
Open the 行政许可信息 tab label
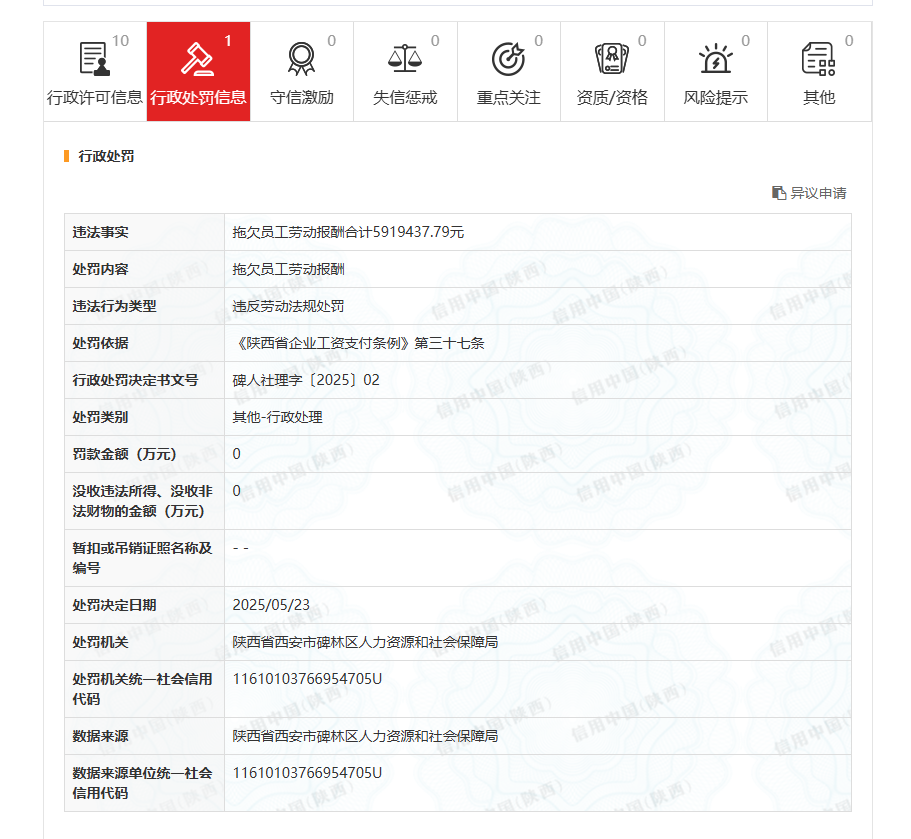click(x=95, y=98)
